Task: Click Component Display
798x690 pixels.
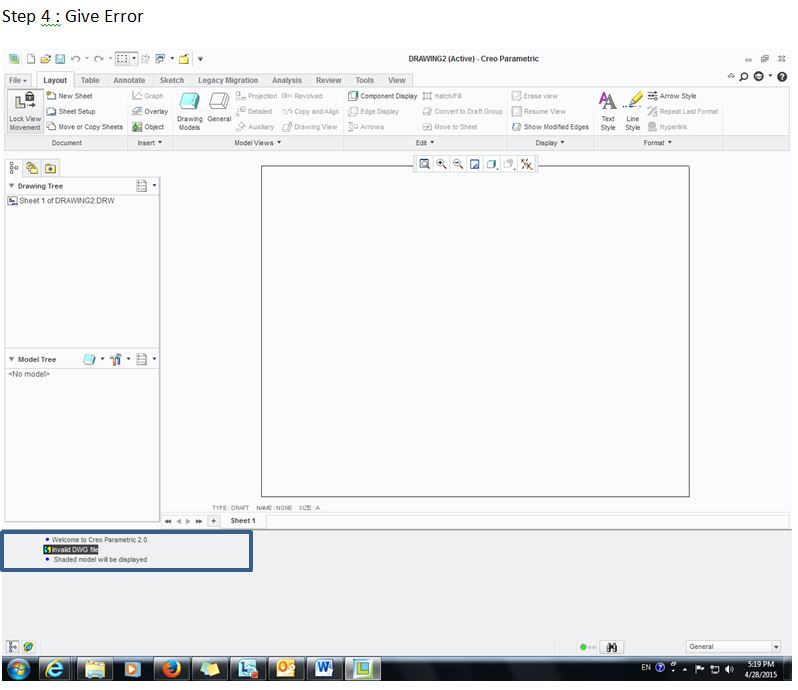Action: (382, 96)
